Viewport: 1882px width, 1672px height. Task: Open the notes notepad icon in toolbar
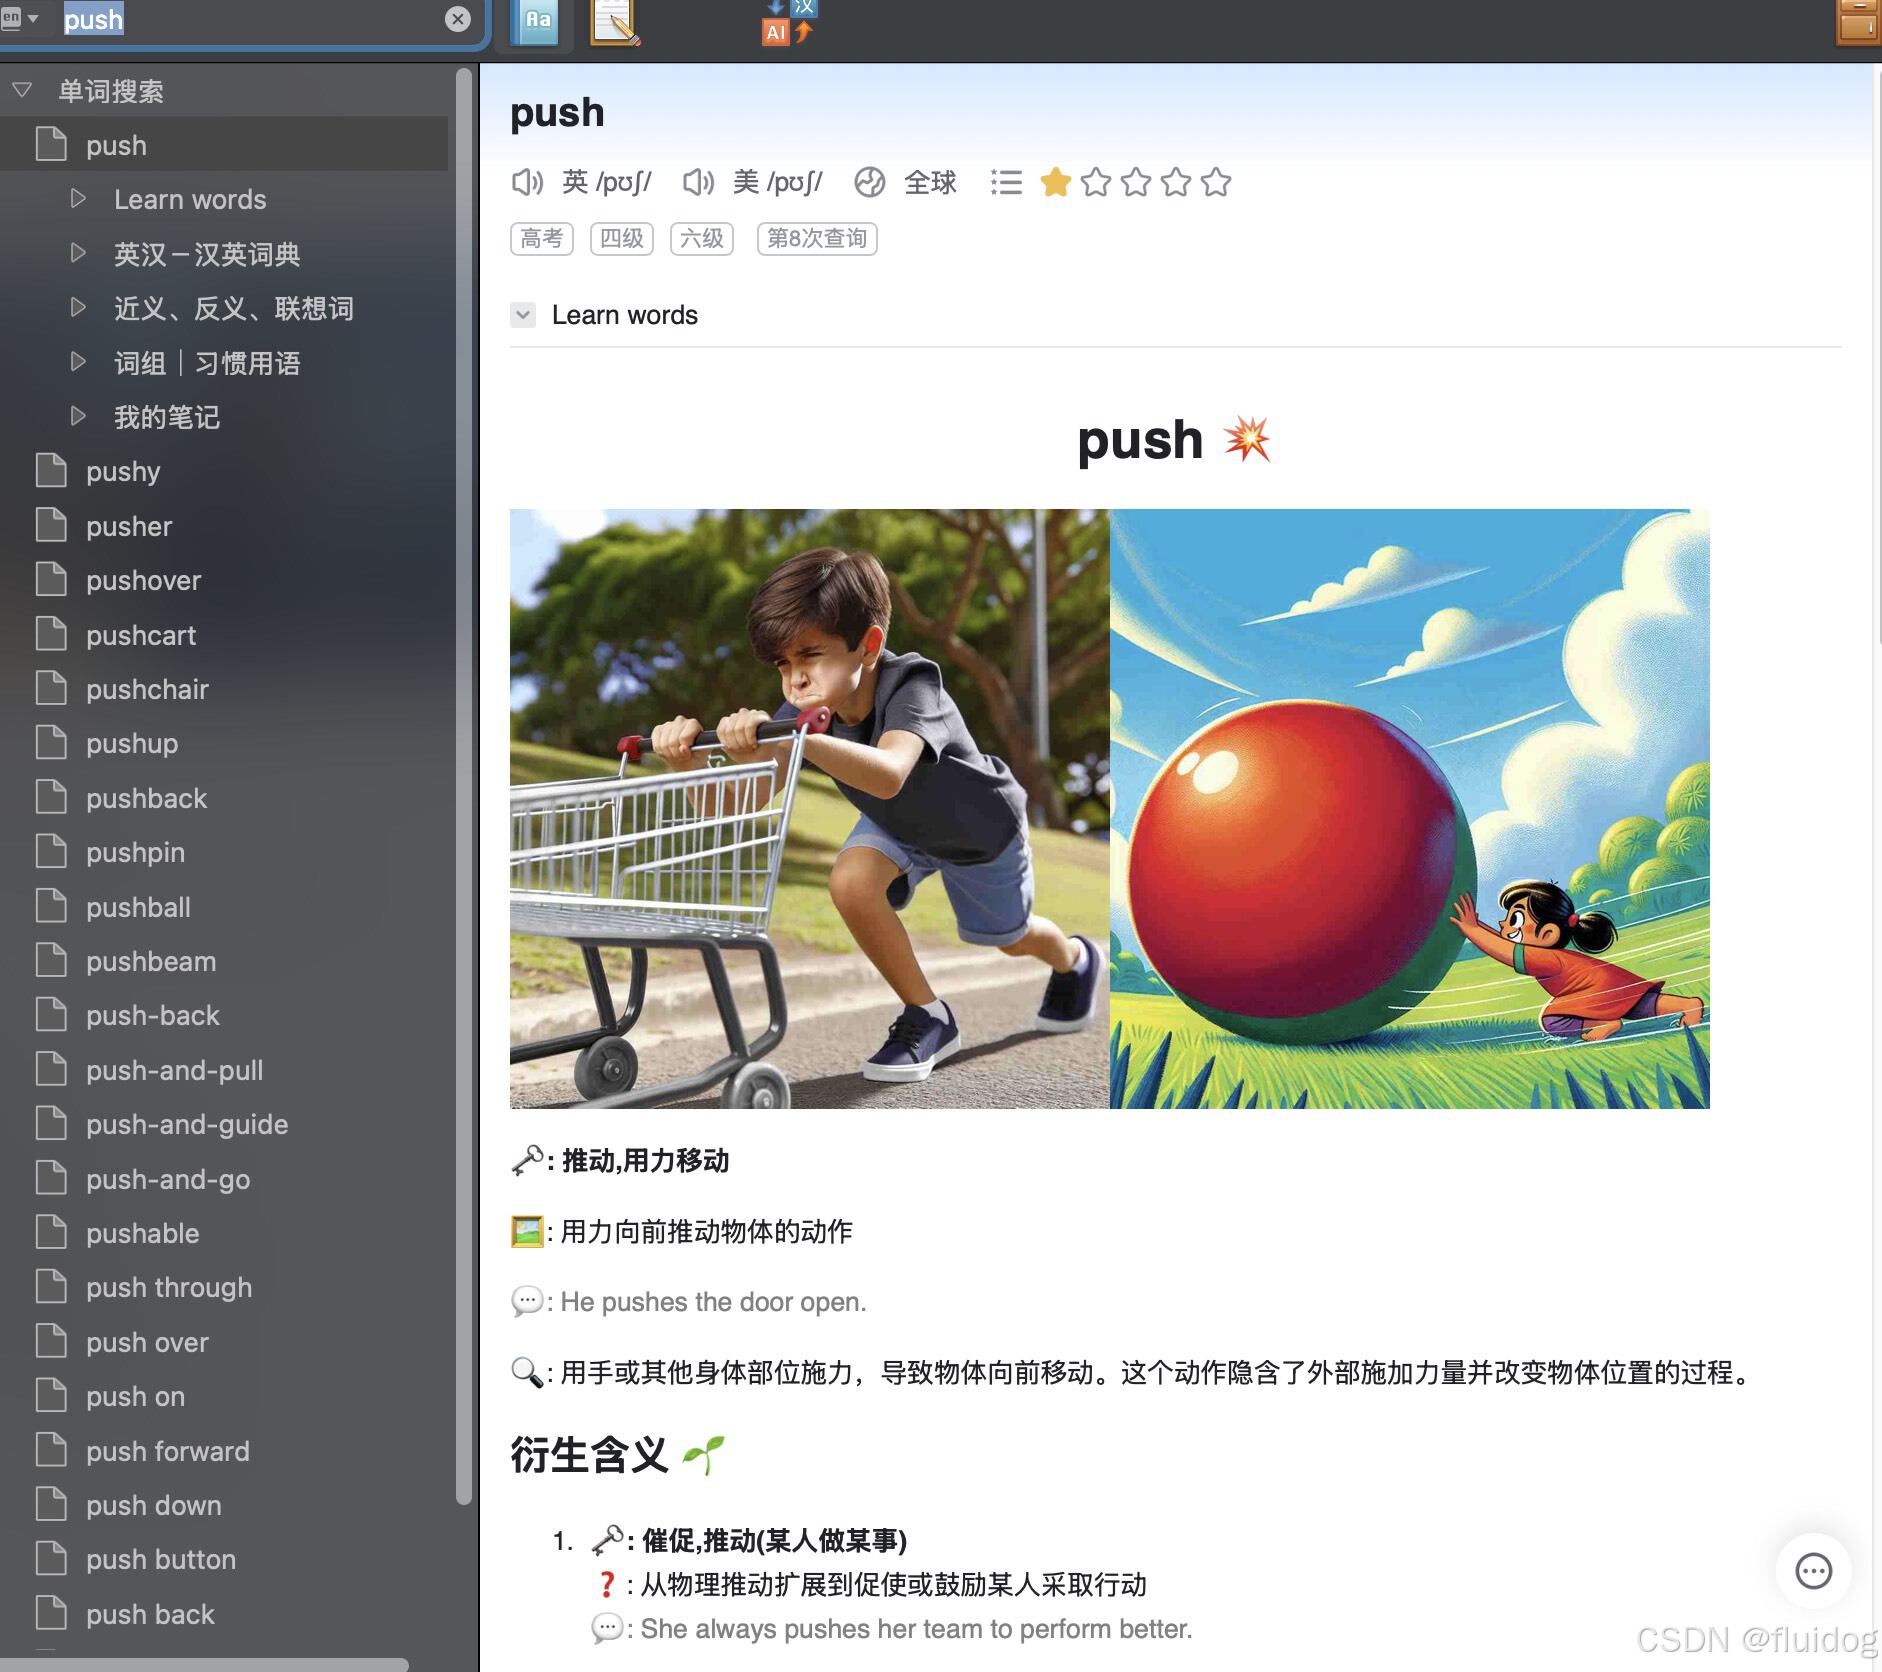point(614,22)
